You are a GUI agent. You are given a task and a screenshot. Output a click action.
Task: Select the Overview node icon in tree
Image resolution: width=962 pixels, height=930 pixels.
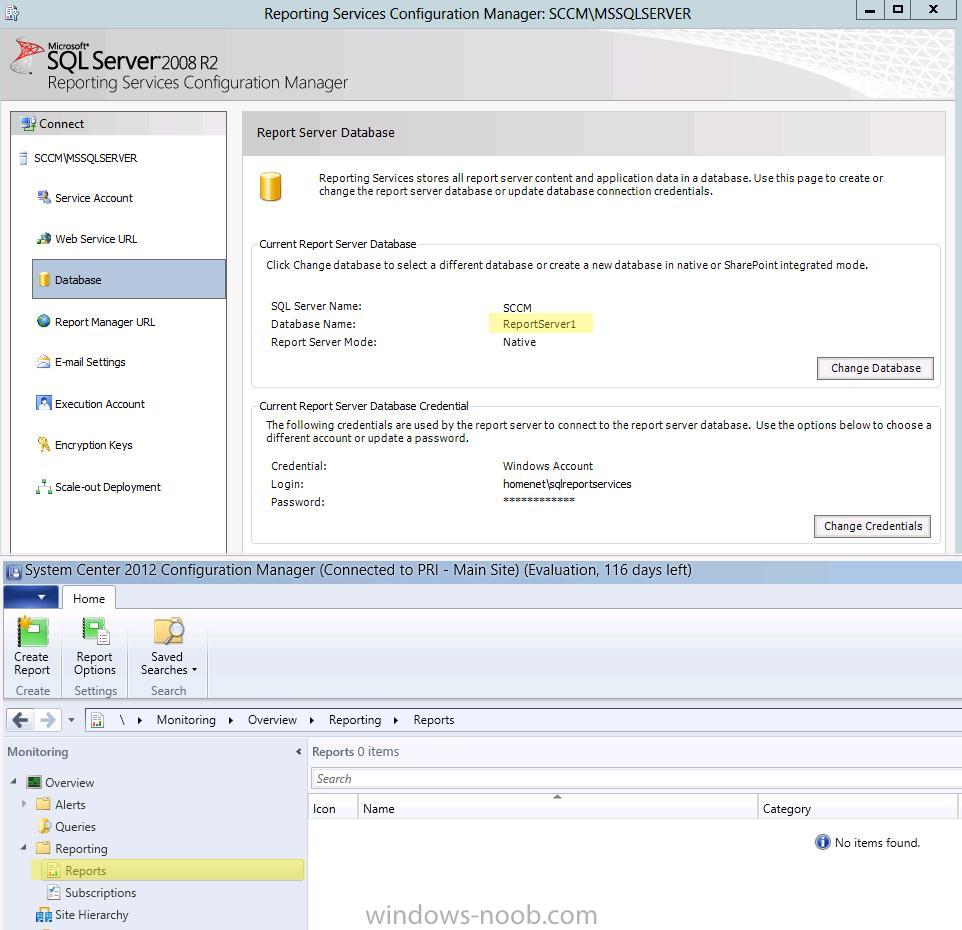[34, 782]
